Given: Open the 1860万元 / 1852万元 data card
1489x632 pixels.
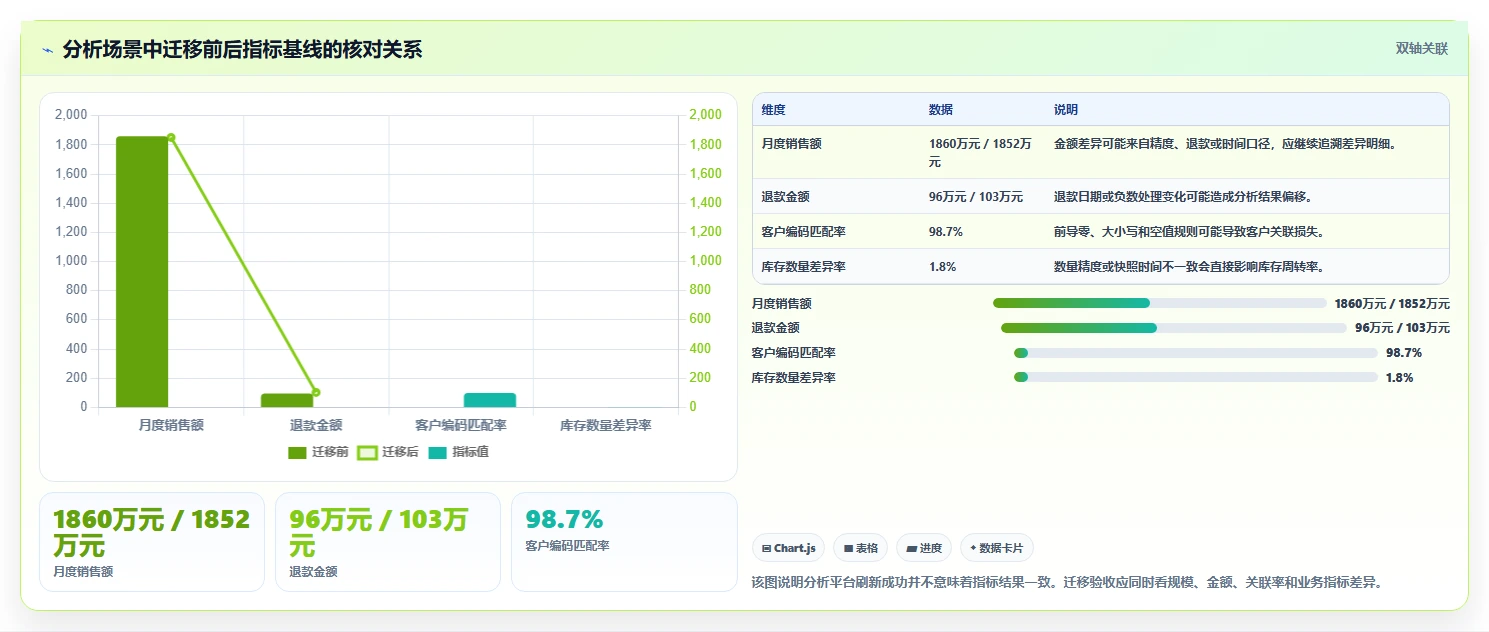Looking at the screenshot, I should [x=152, y=542].
